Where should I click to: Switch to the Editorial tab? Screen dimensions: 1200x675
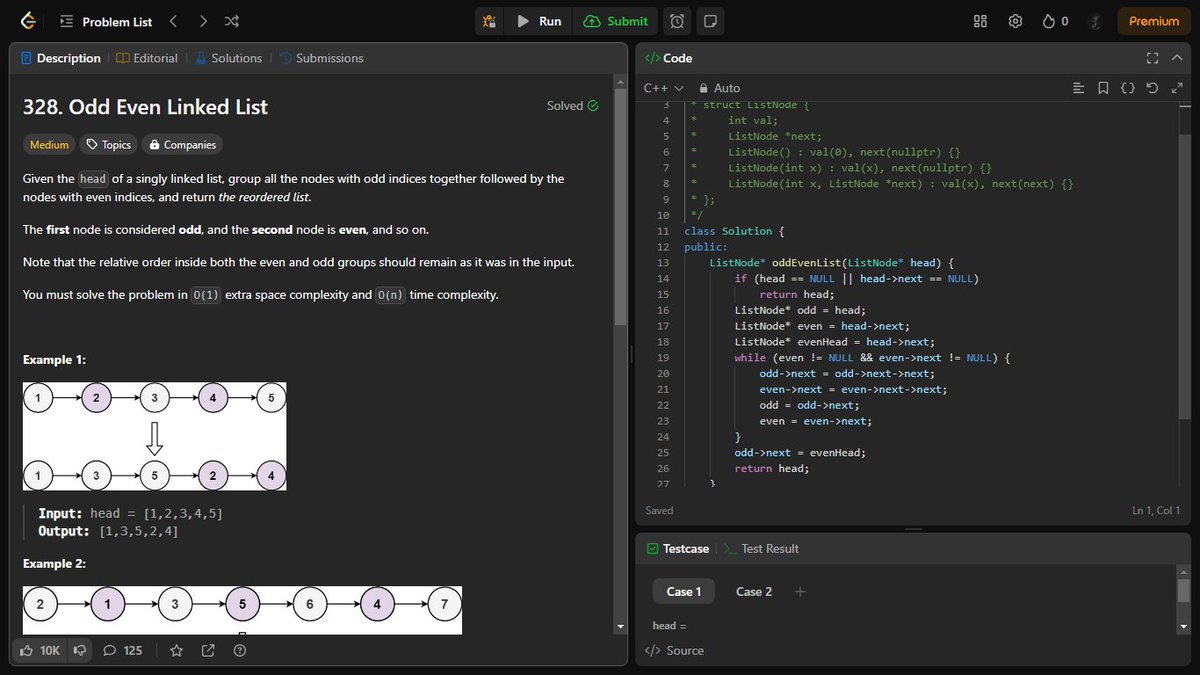point(146,58)
